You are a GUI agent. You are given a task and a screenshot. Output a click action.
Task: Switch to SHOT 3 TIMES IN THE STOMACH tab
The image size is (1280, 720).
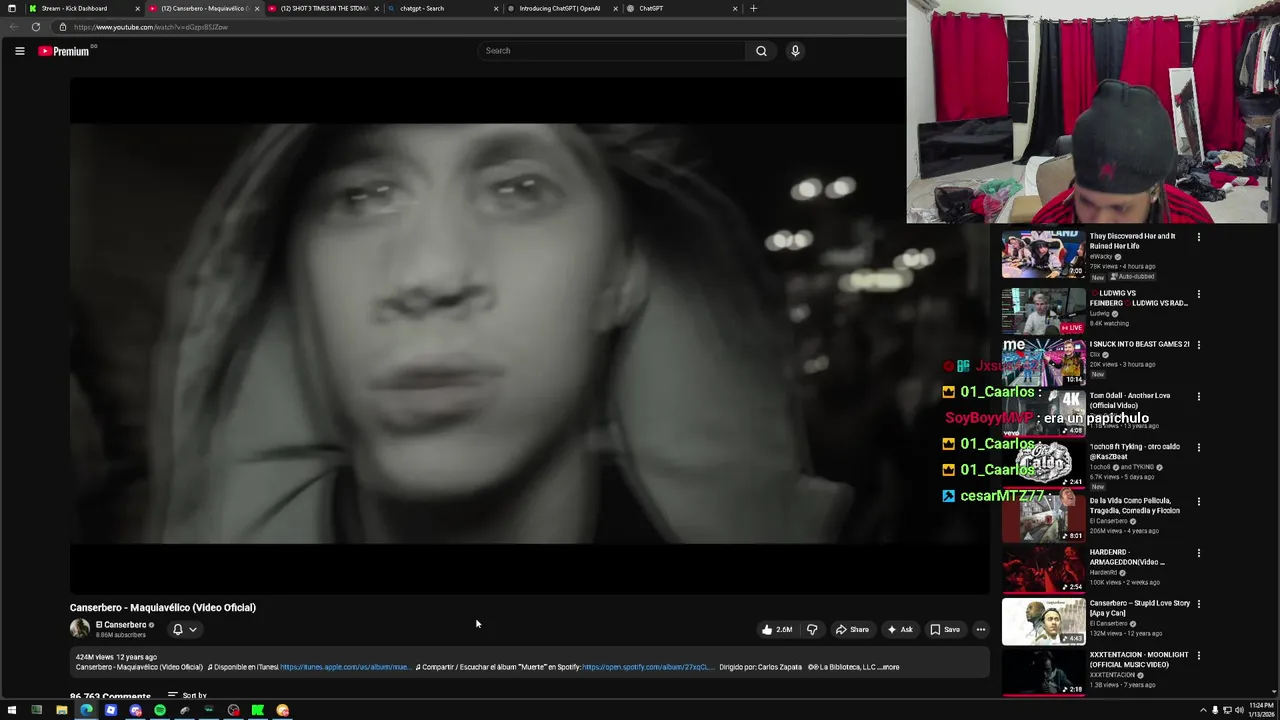(x=323, y=8)
